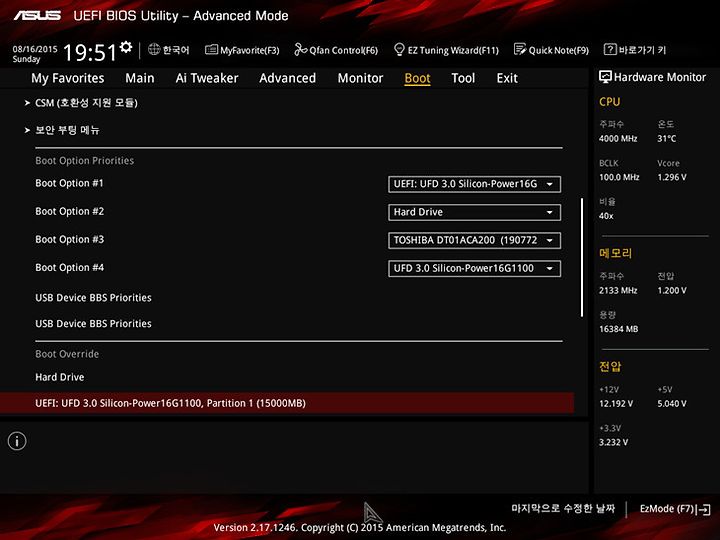The image size is (720, 540).
Task: Open clock settings gear beside 19:51
Action: point(126,47)
